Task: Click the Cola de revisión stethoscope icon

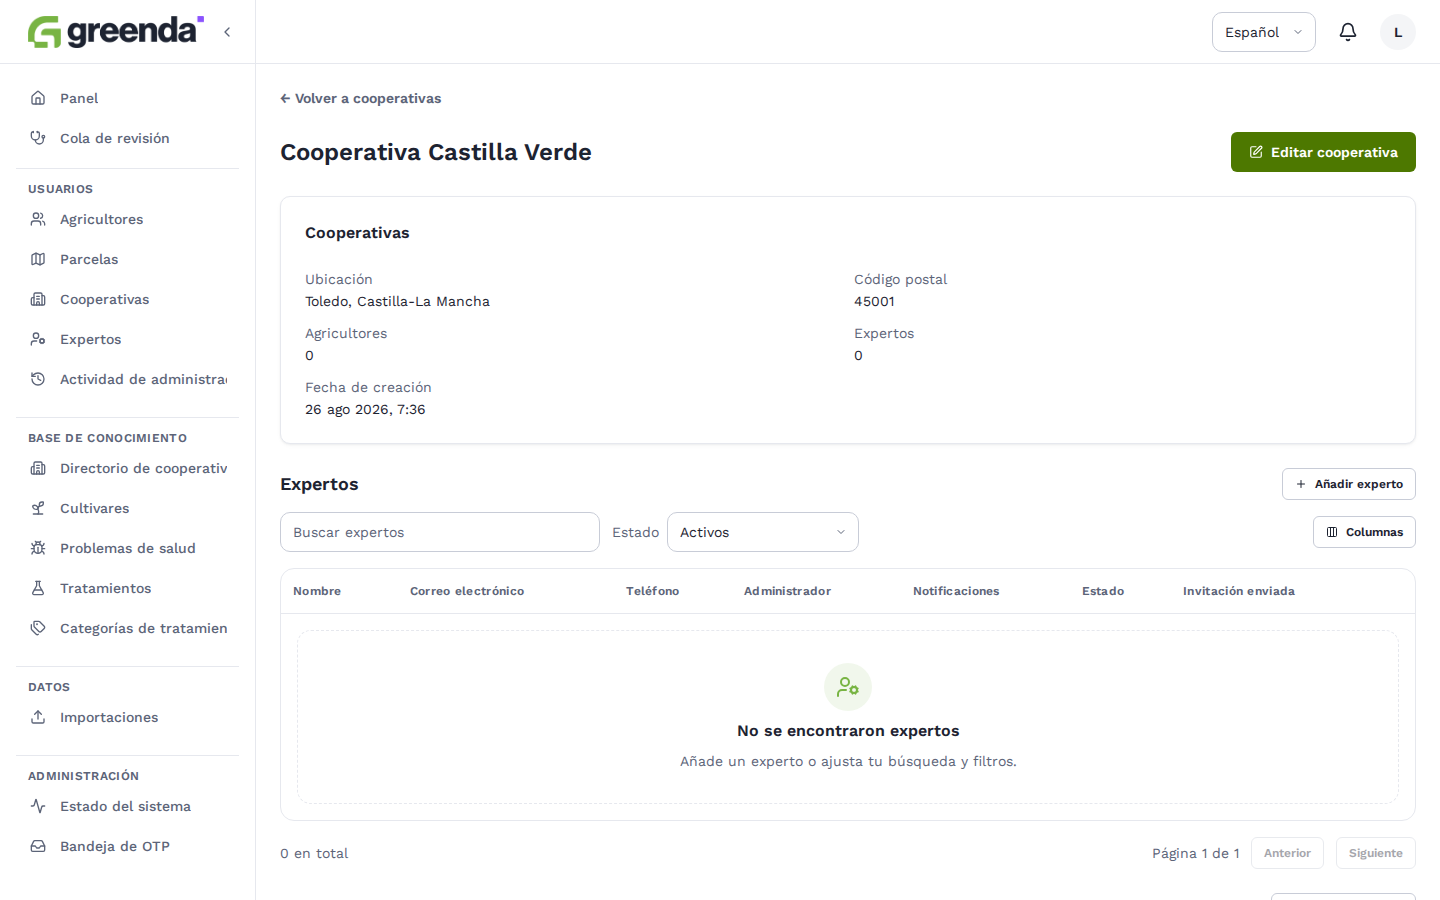Action: point(38,138)
